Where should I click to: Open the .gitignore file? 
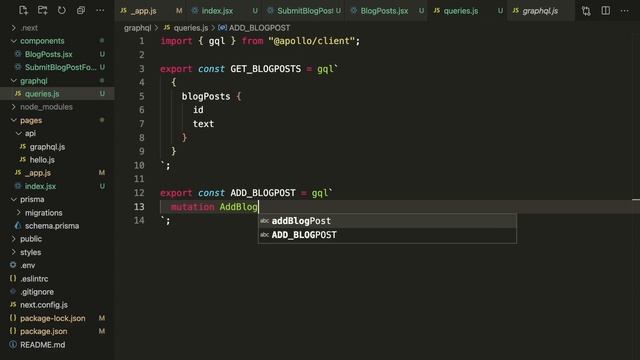(57, 292)
